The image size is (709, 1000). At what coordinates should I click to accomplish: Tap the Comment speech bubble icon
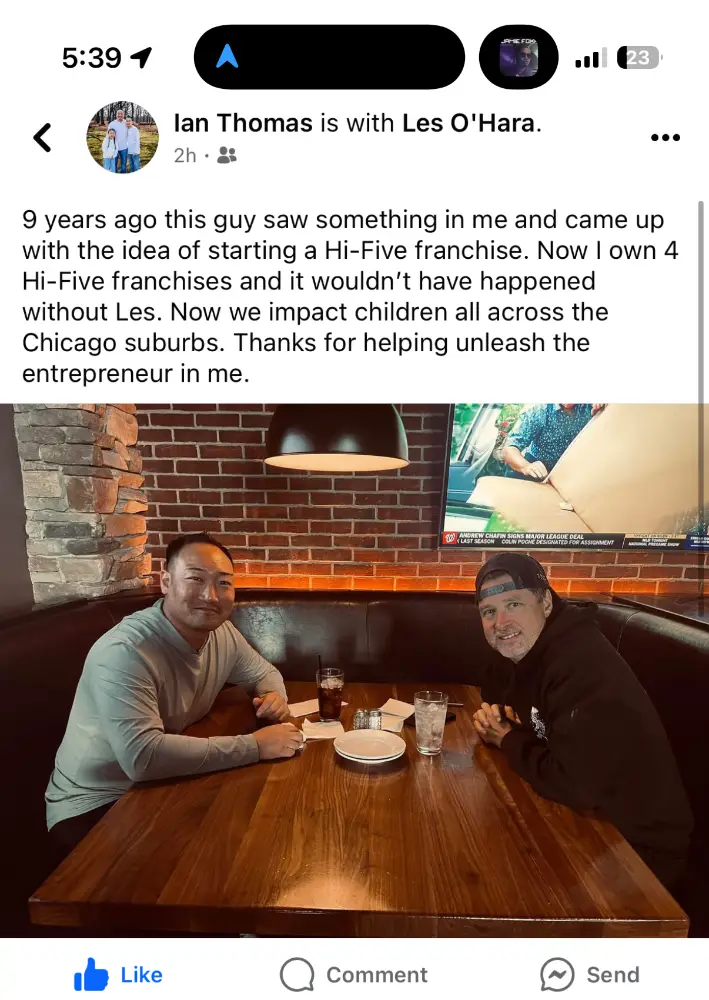(297, 975)
